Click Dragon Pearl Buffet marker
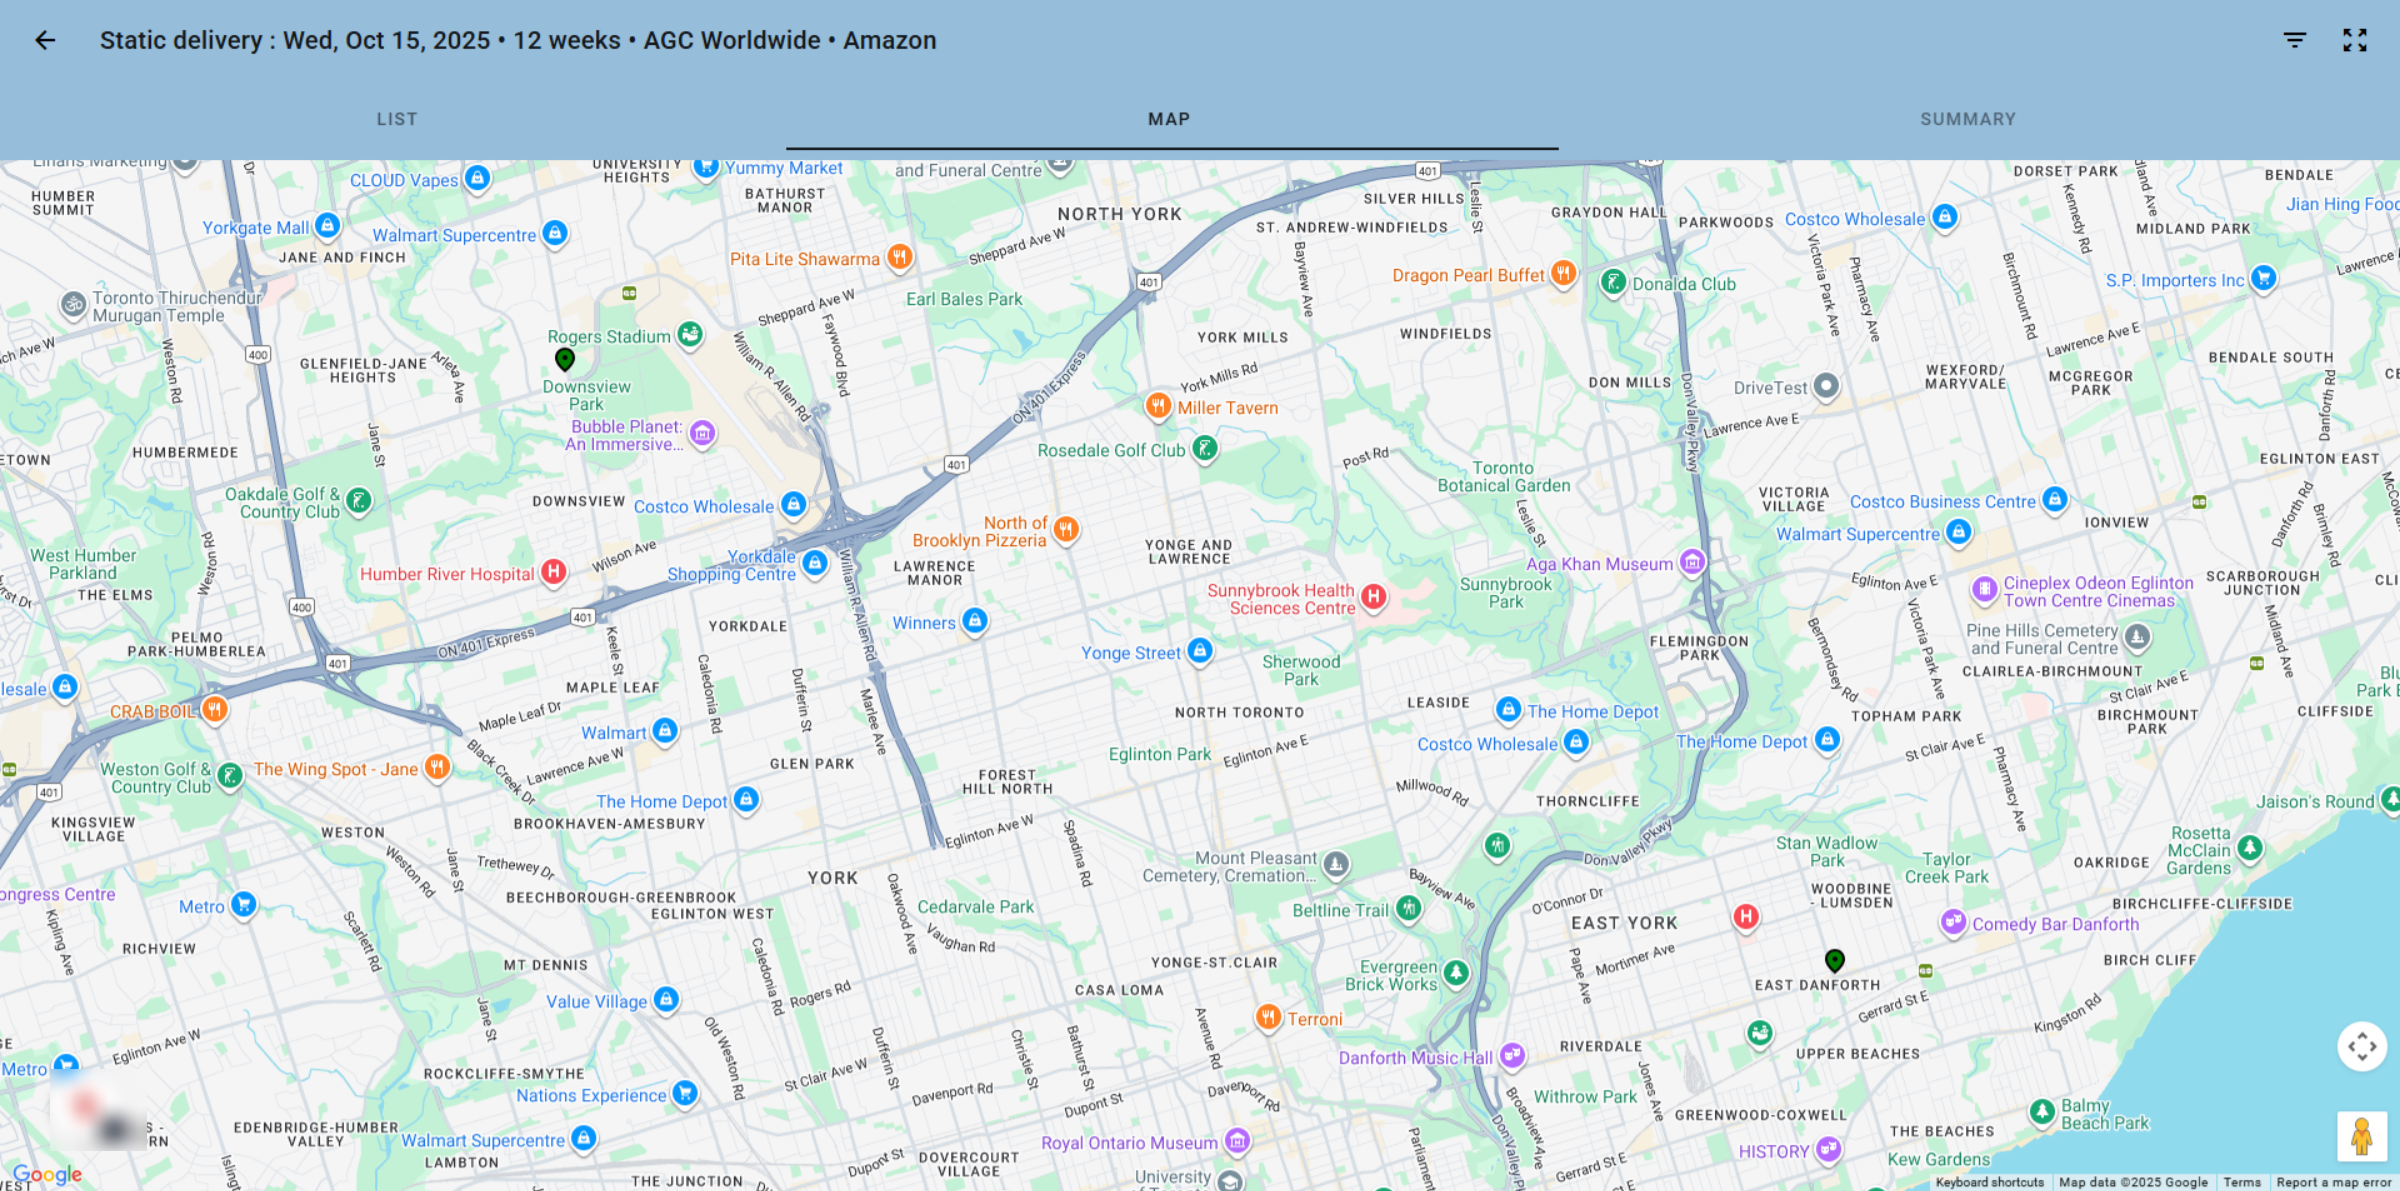This screenshot has height=1191, width=2400. (x=1563, y=273)
